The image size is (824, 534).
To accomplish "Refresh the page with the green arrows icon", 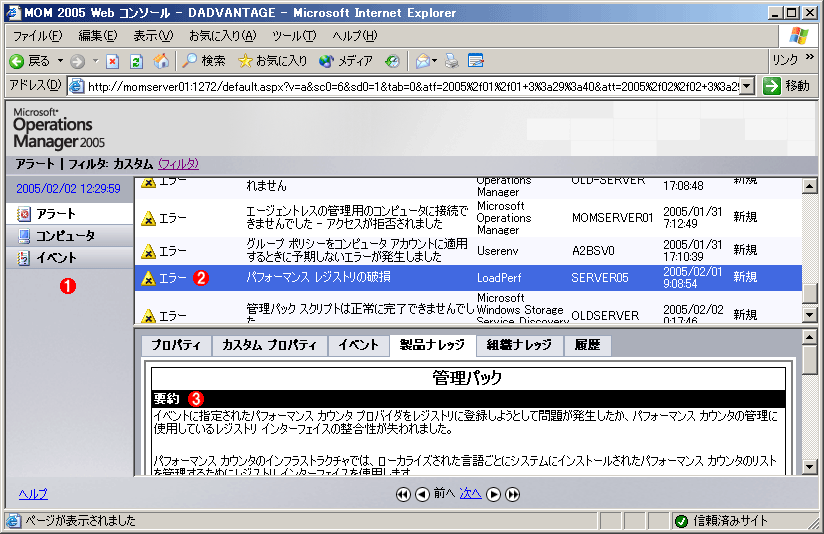I will tap(136, 61).
